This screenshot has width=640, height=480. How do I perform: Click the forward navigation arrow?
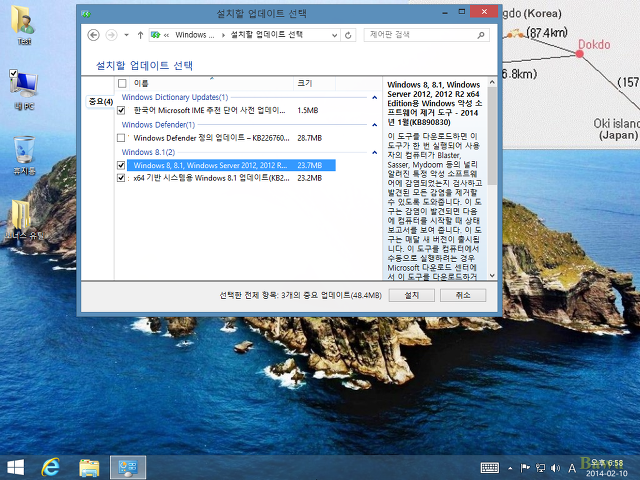pos(111,35)
